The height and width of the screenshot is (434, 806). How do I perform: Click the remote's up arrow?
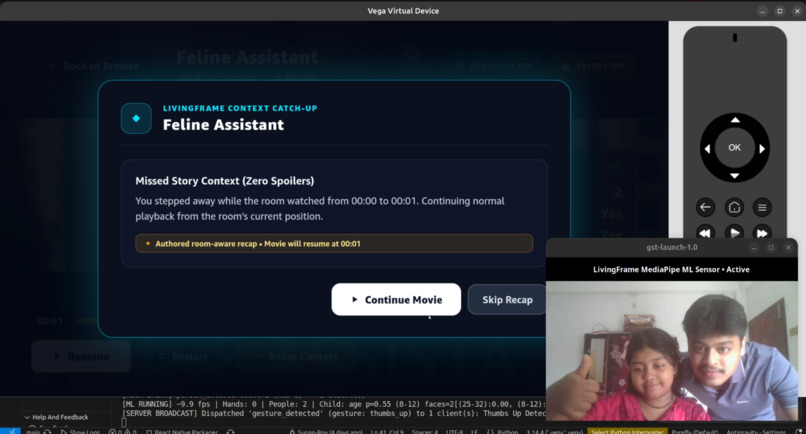tap(735, 120)
